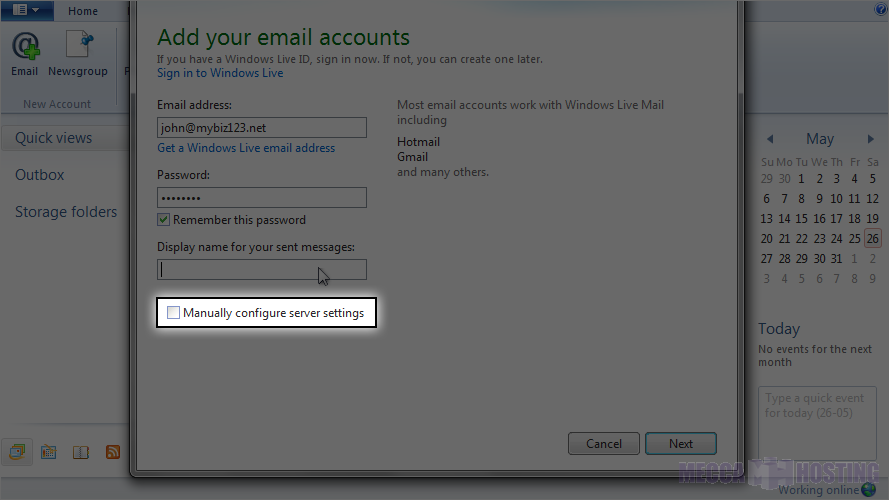The height and width of the screenshot is (500, 889).
Task: Enable Manually configure server settings
Action: point(174,313)
